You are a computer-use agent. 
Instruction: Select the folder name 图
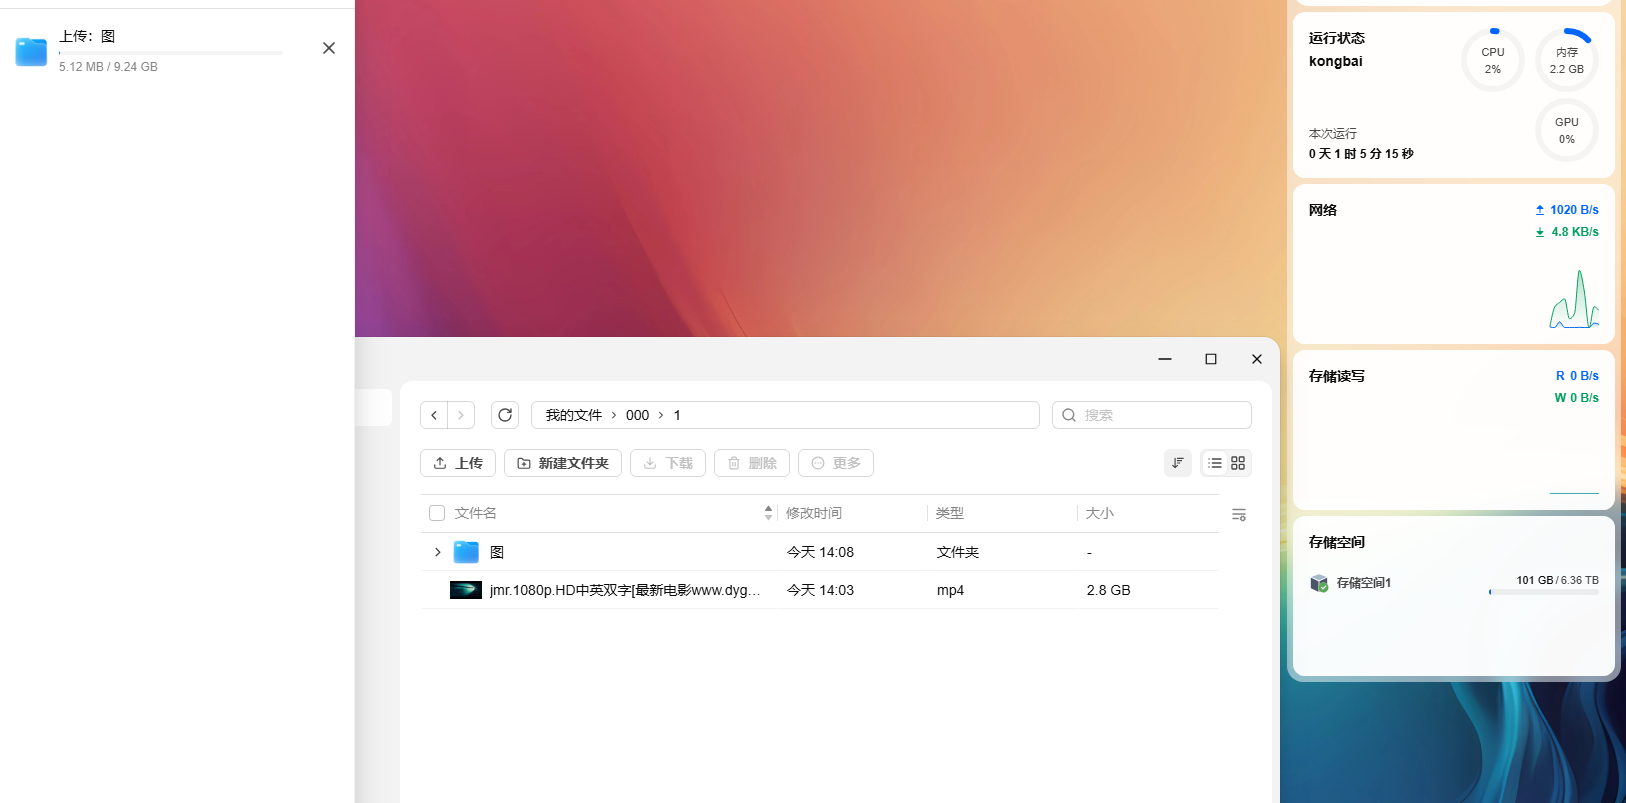tap(497, 552)
